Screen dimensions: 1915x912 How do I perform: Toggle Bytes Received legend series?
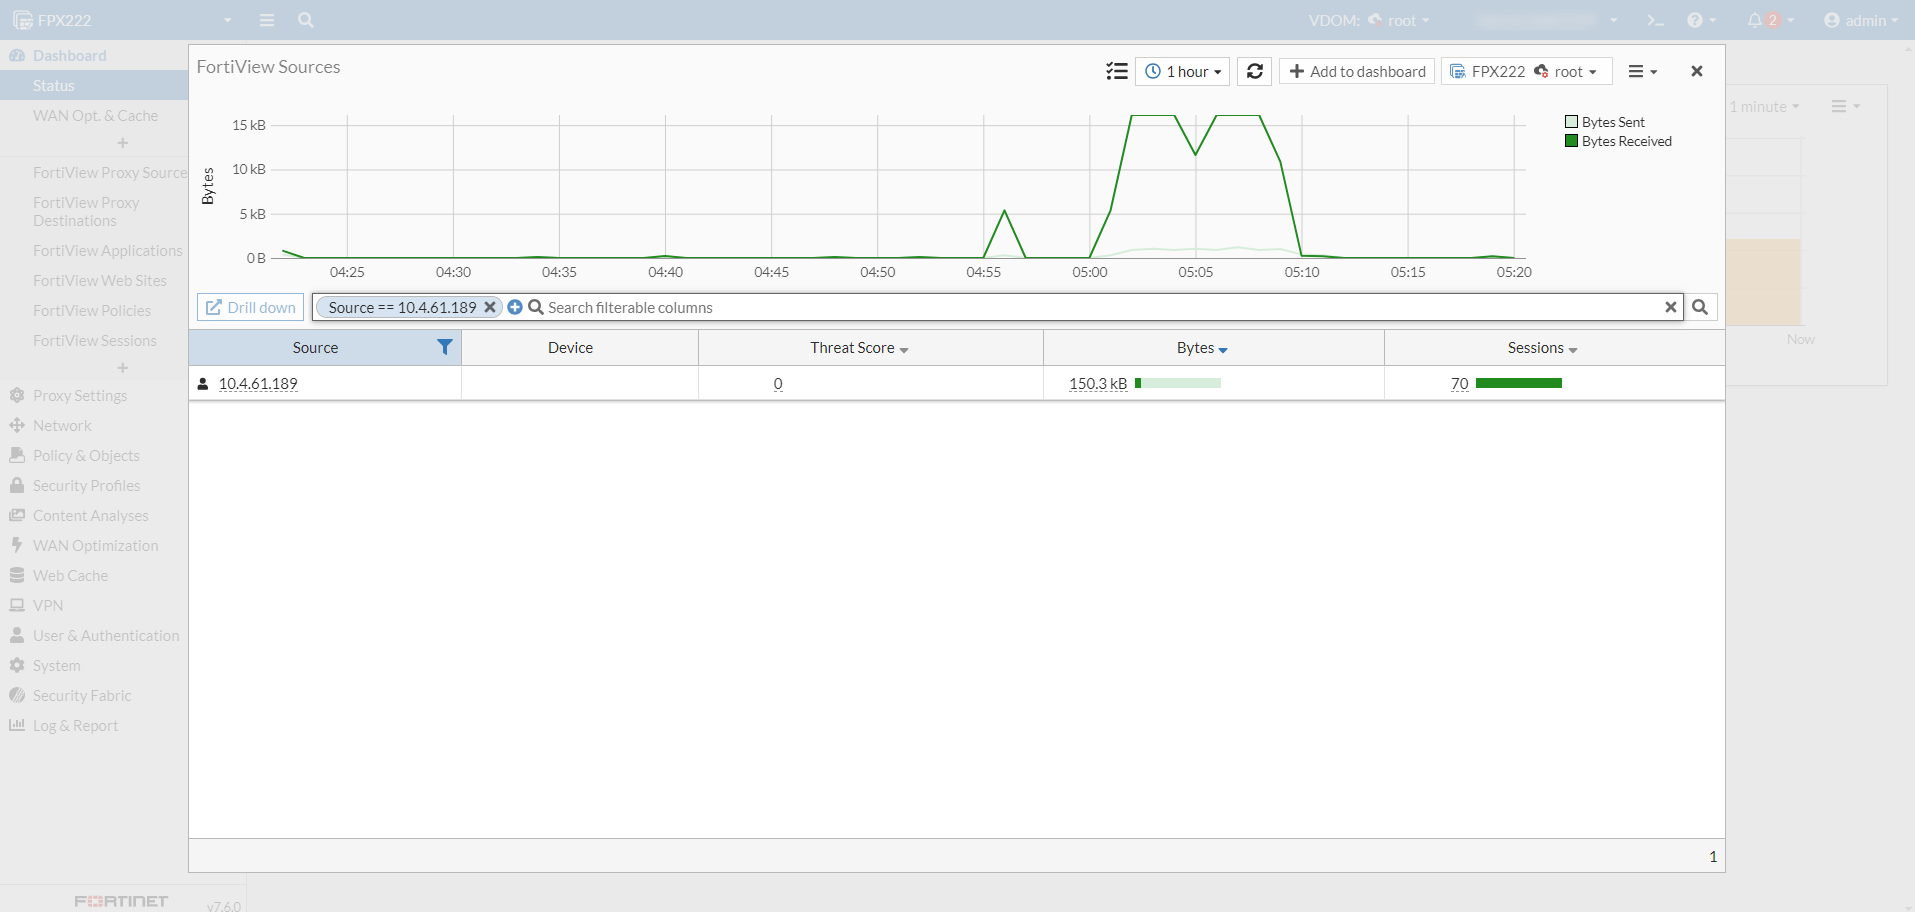[x=1618, y=141]
